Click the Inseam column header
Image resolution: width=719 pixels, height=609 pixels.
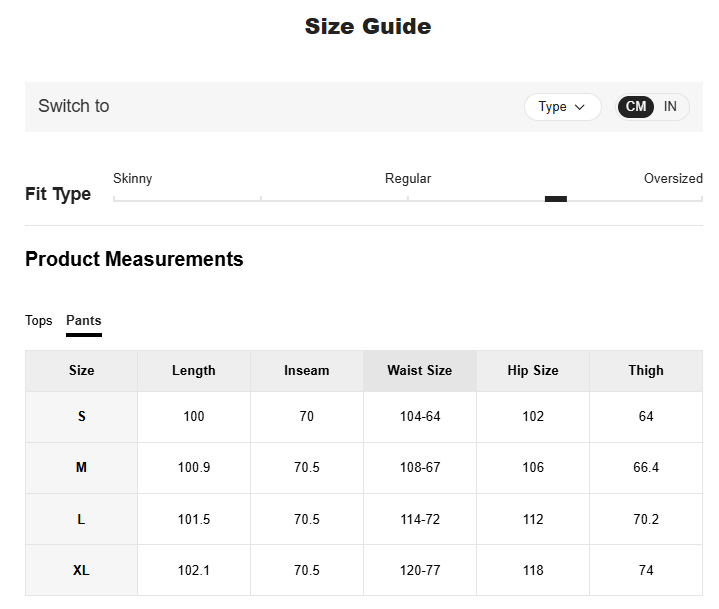[307, 371]
